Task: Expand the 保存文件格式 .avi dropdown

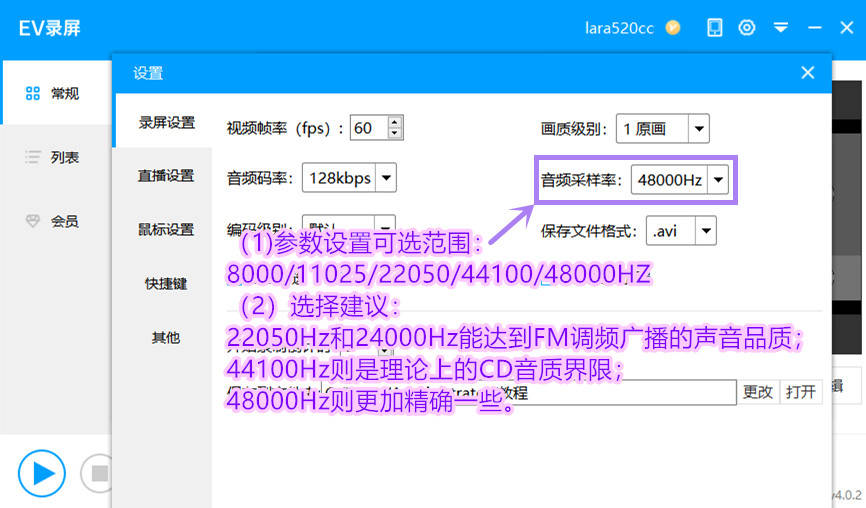Action: click(x=706, y=231)
